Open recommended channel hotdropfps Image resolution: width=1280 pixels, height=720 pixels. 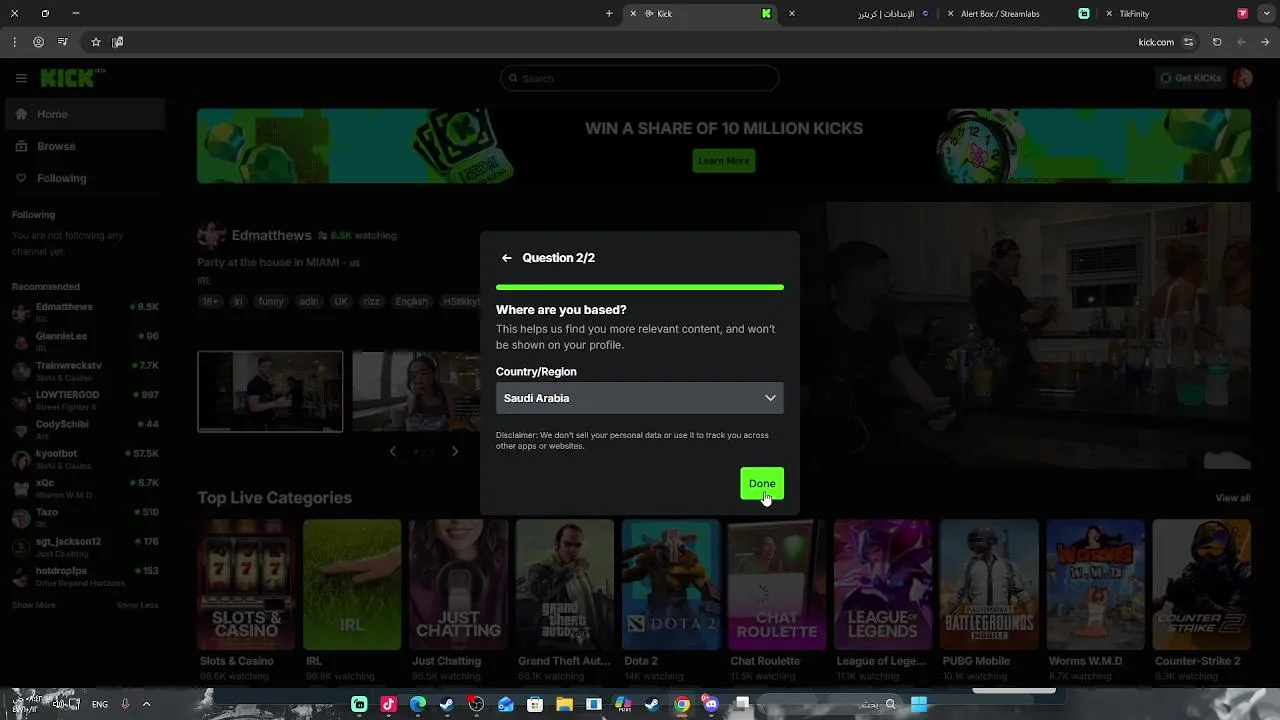tap(84, 575)
